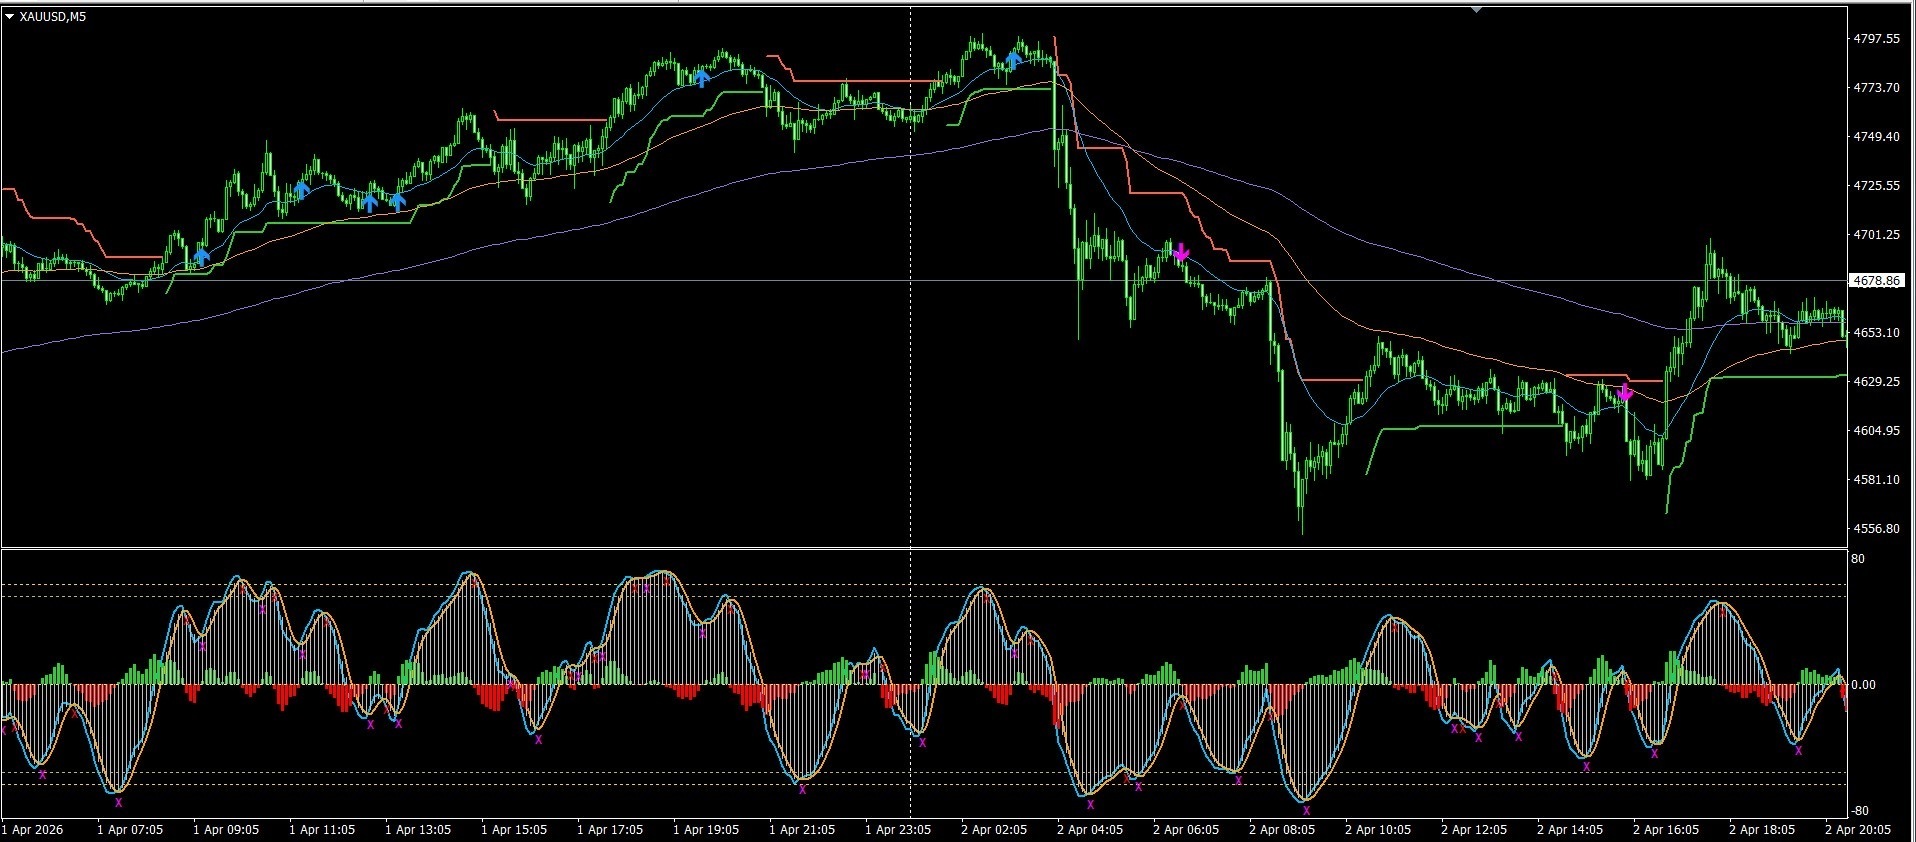Select the rightmost blue up arrow near chart high
This screenshot has width=1916, height=842.
[1014, 60]
